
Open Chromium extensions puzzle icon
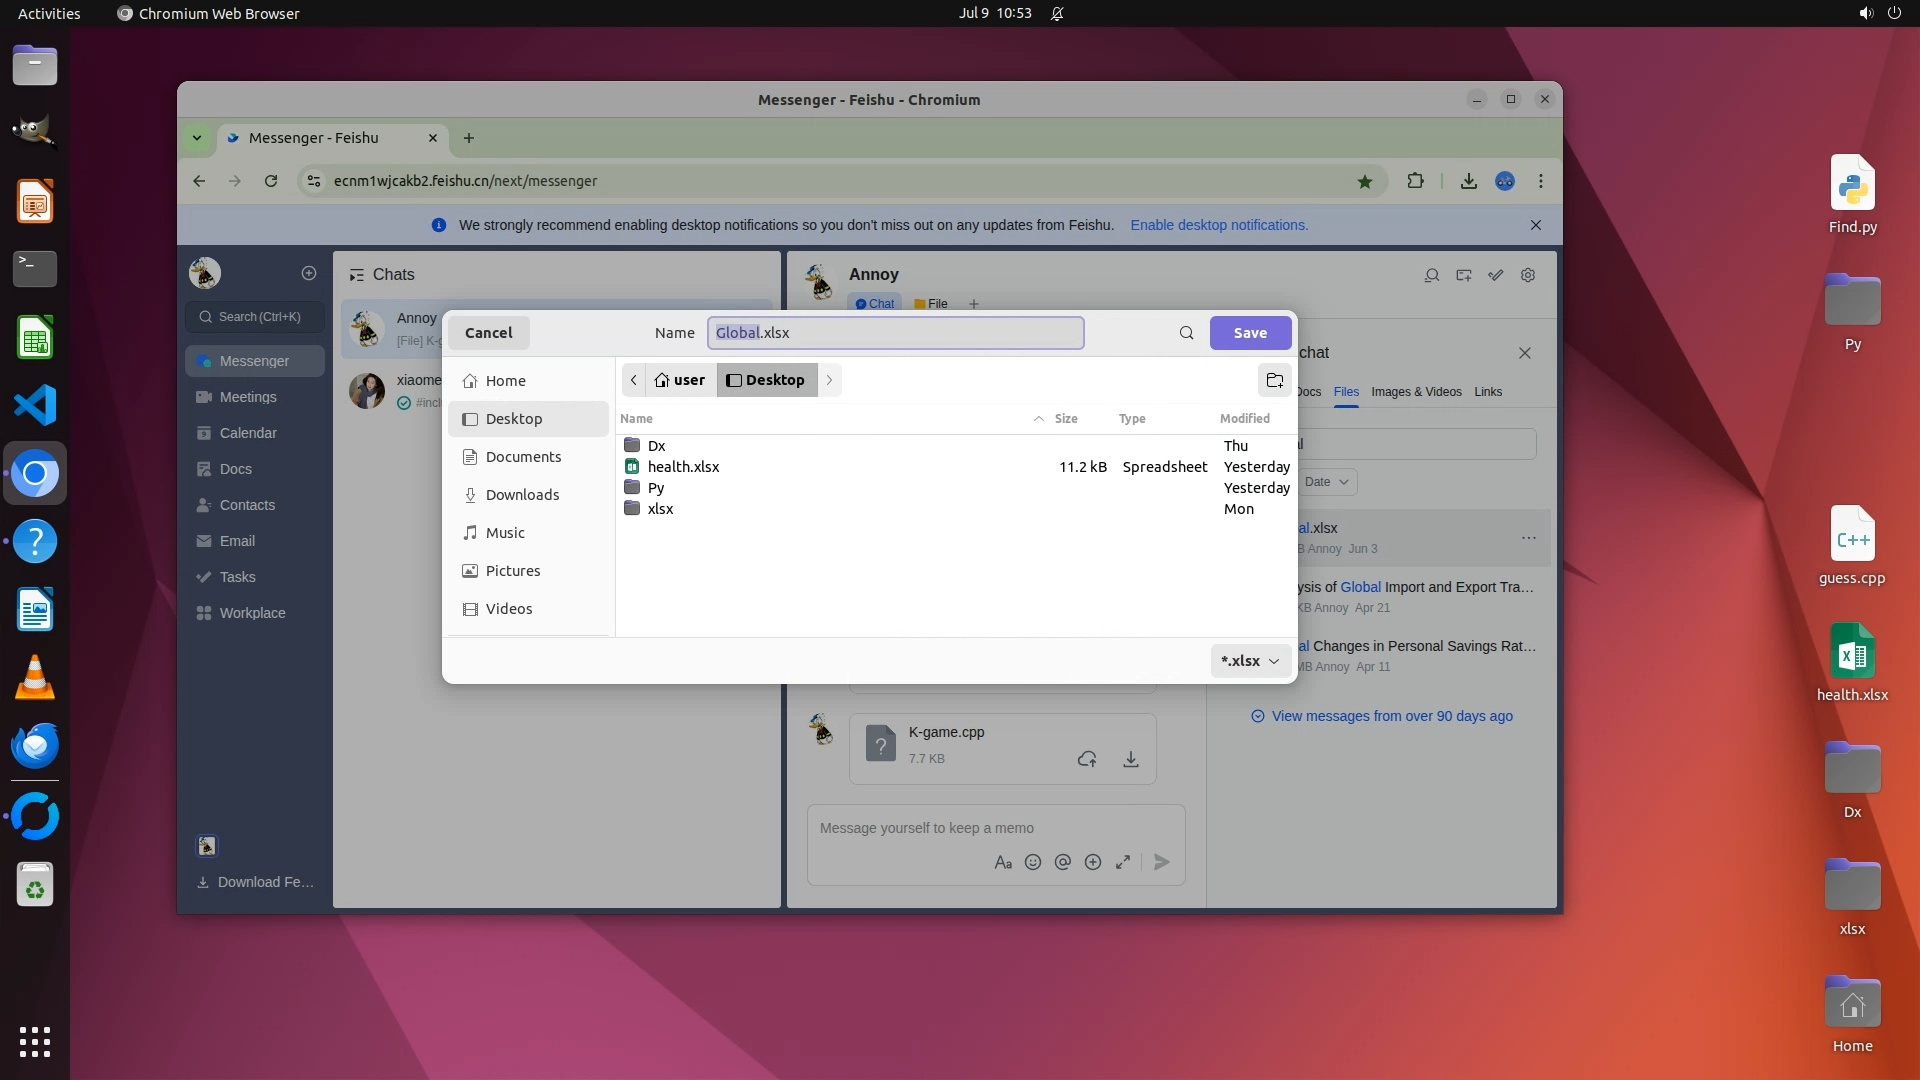pos(1414,181)
